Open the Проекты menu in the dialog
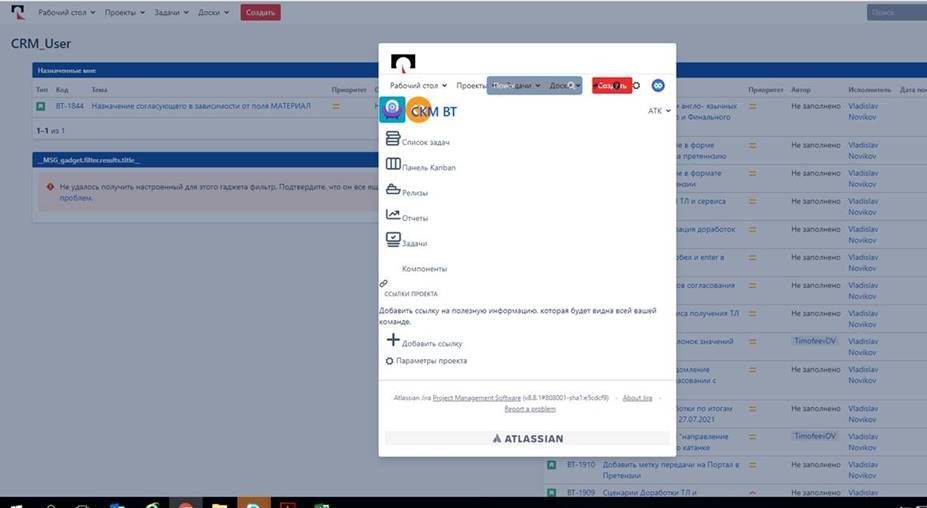This screenshot has width=927, height=508. pos(471,86)
